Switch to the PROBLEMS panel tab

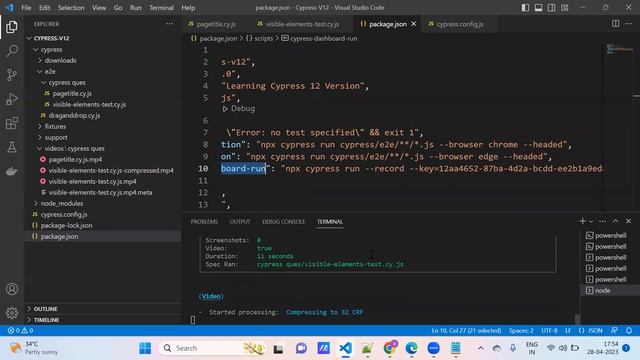click(x=204, y=222)
